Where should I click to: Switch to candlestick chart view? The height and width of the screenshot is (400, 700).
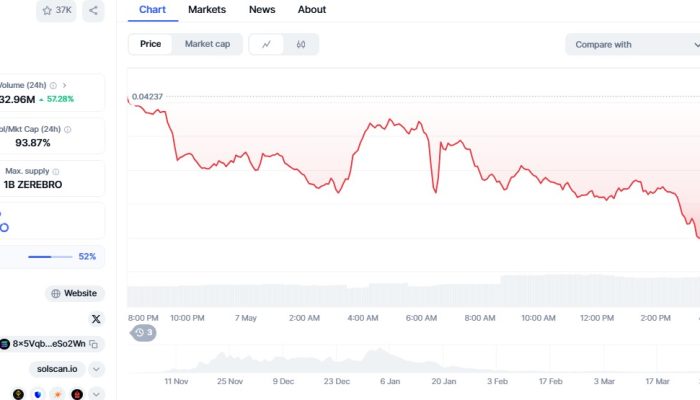301,44
